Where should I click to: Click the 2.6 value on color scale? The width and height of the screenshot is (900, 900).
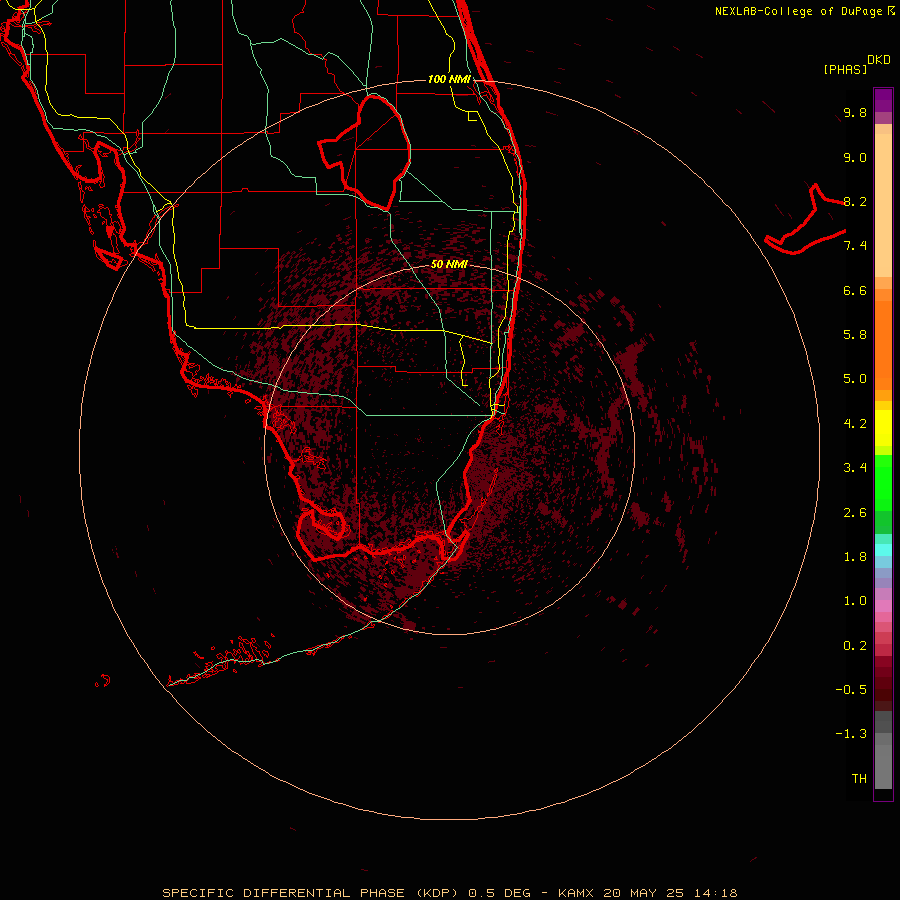click(855, 513)
